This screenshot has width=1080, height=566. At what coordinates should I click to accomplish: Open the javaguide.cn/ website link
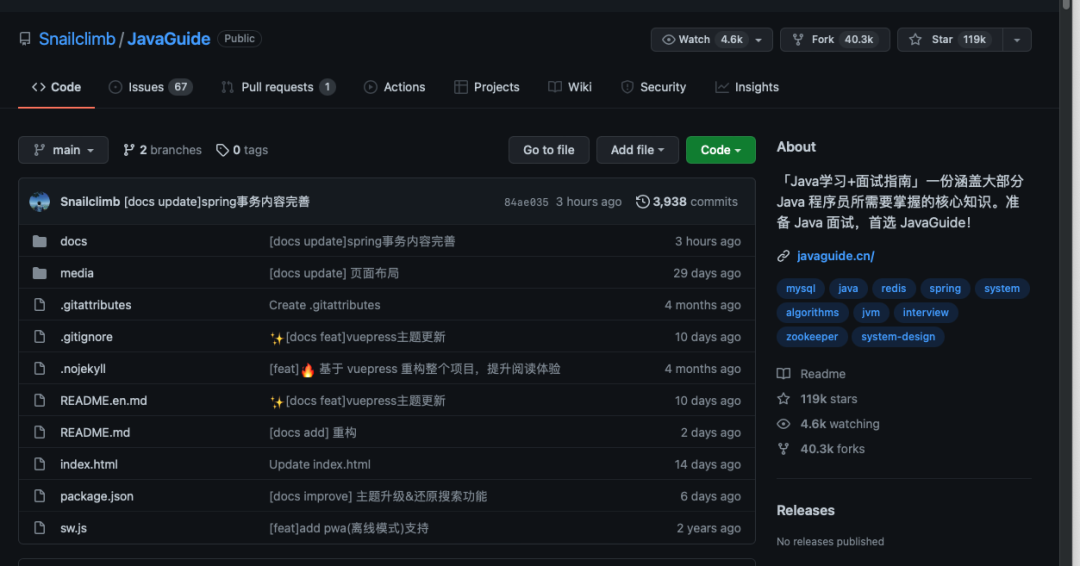(835, 256)
